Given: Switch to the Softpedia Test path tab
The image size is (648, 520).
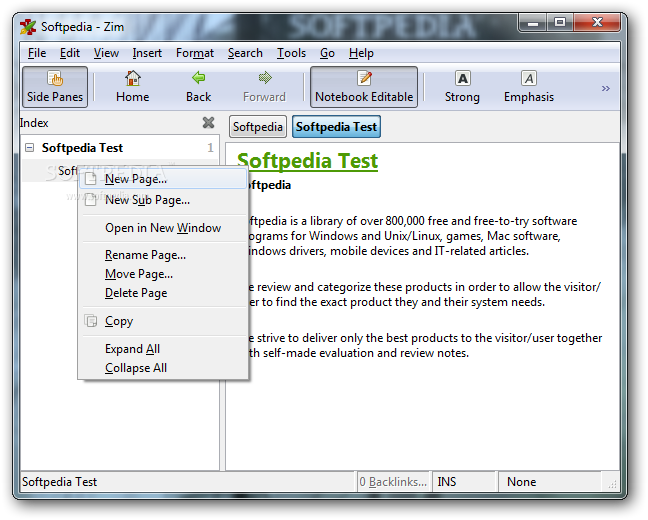Looking at the screenshot, I should click(x=336, y=126).
